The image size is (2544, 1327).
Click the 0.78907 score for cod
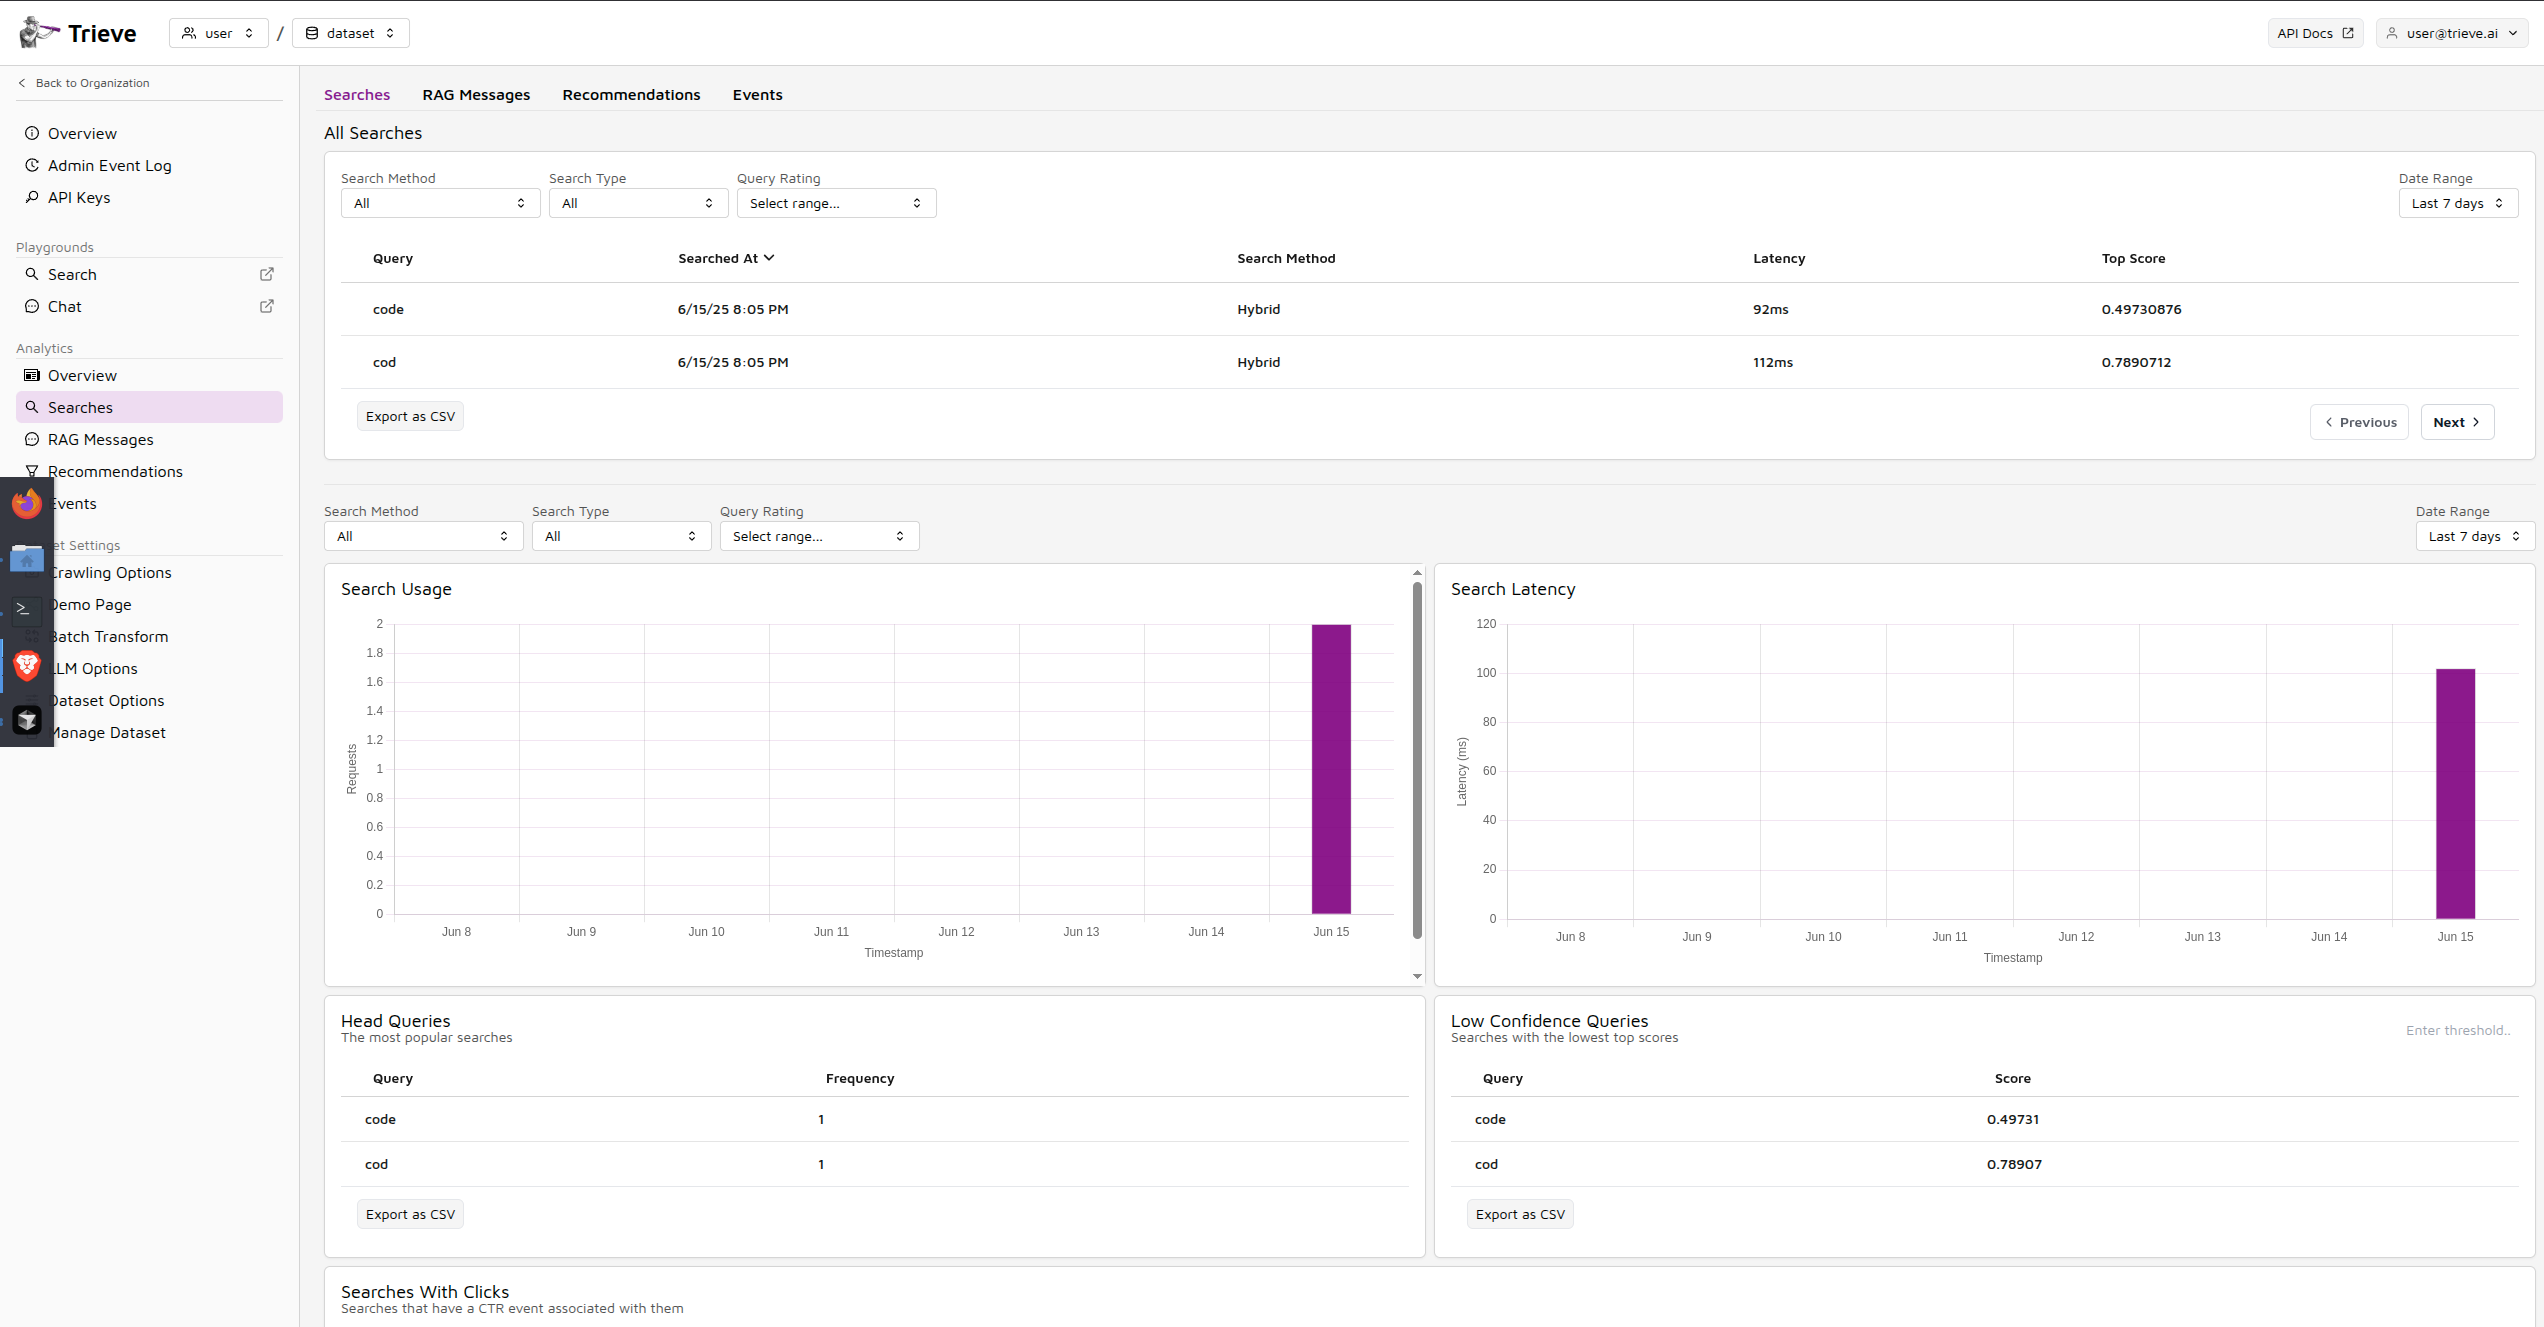point(2014,1164)
